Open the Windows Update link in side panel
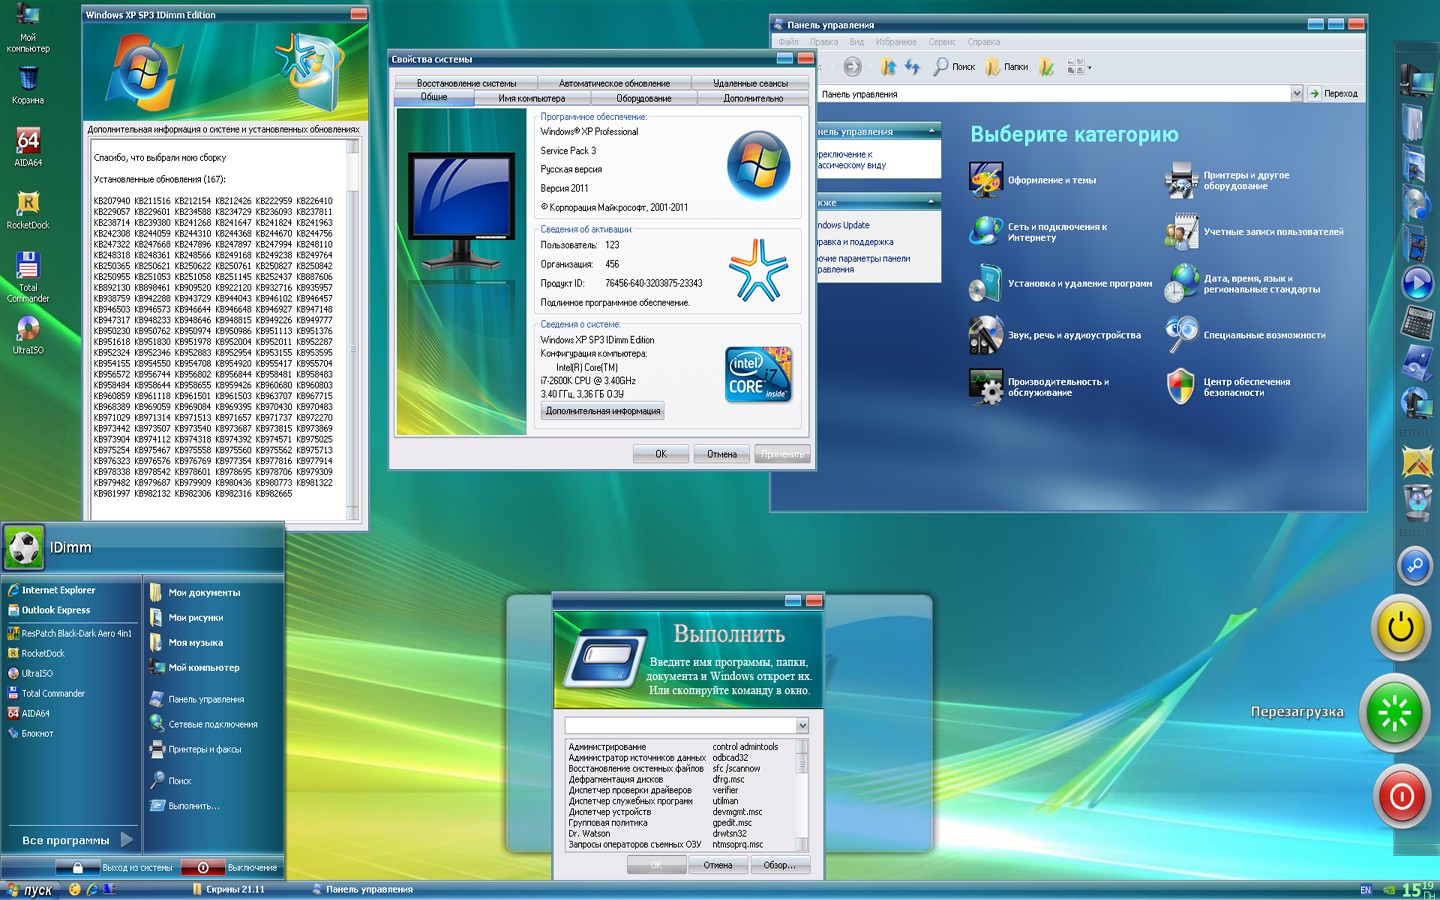Image resolution: width=1440 pixels, height=900 pixels. point(844,225)
